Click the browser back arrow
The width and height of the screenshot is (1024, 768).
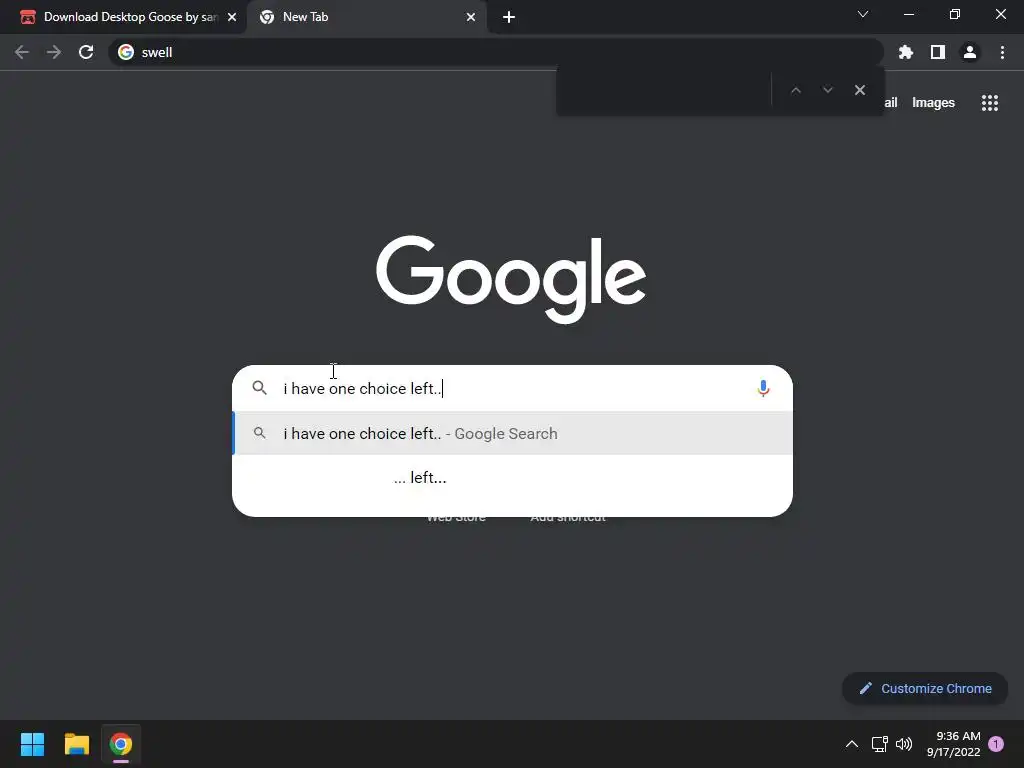pyautogui.click(x=22, y=52)
